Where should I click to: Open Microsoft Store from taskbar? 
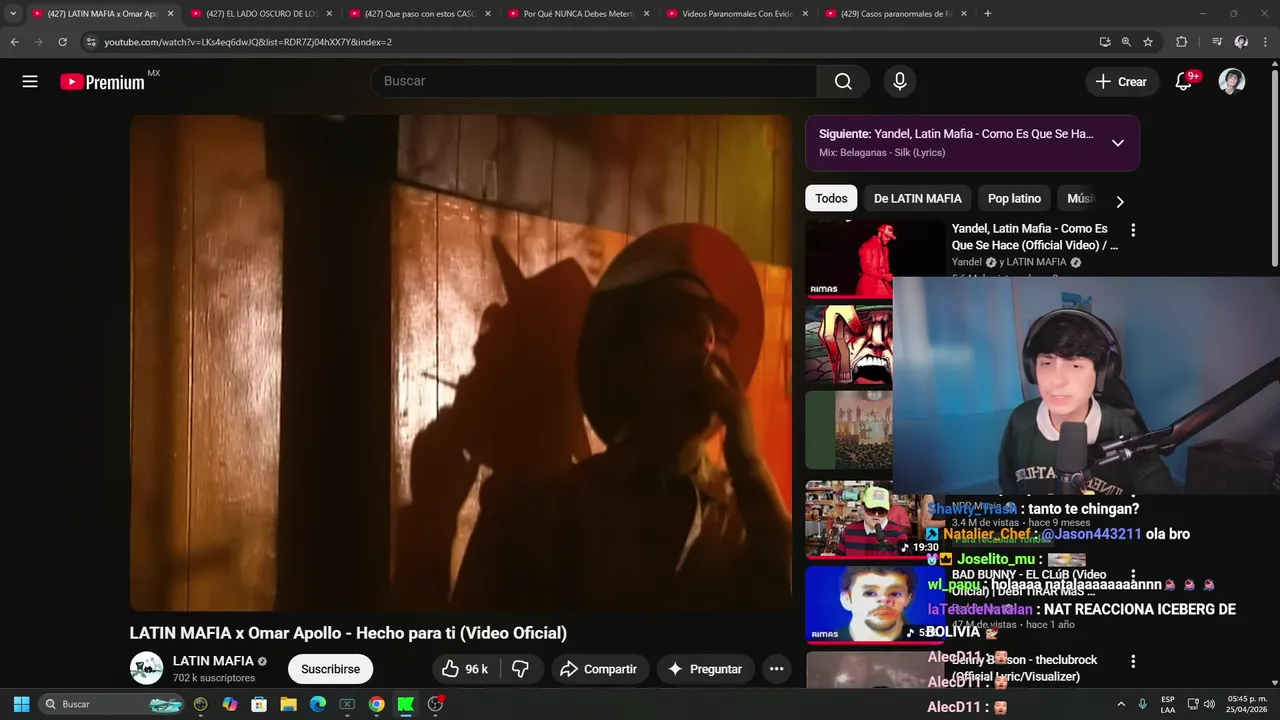point(259,704)
